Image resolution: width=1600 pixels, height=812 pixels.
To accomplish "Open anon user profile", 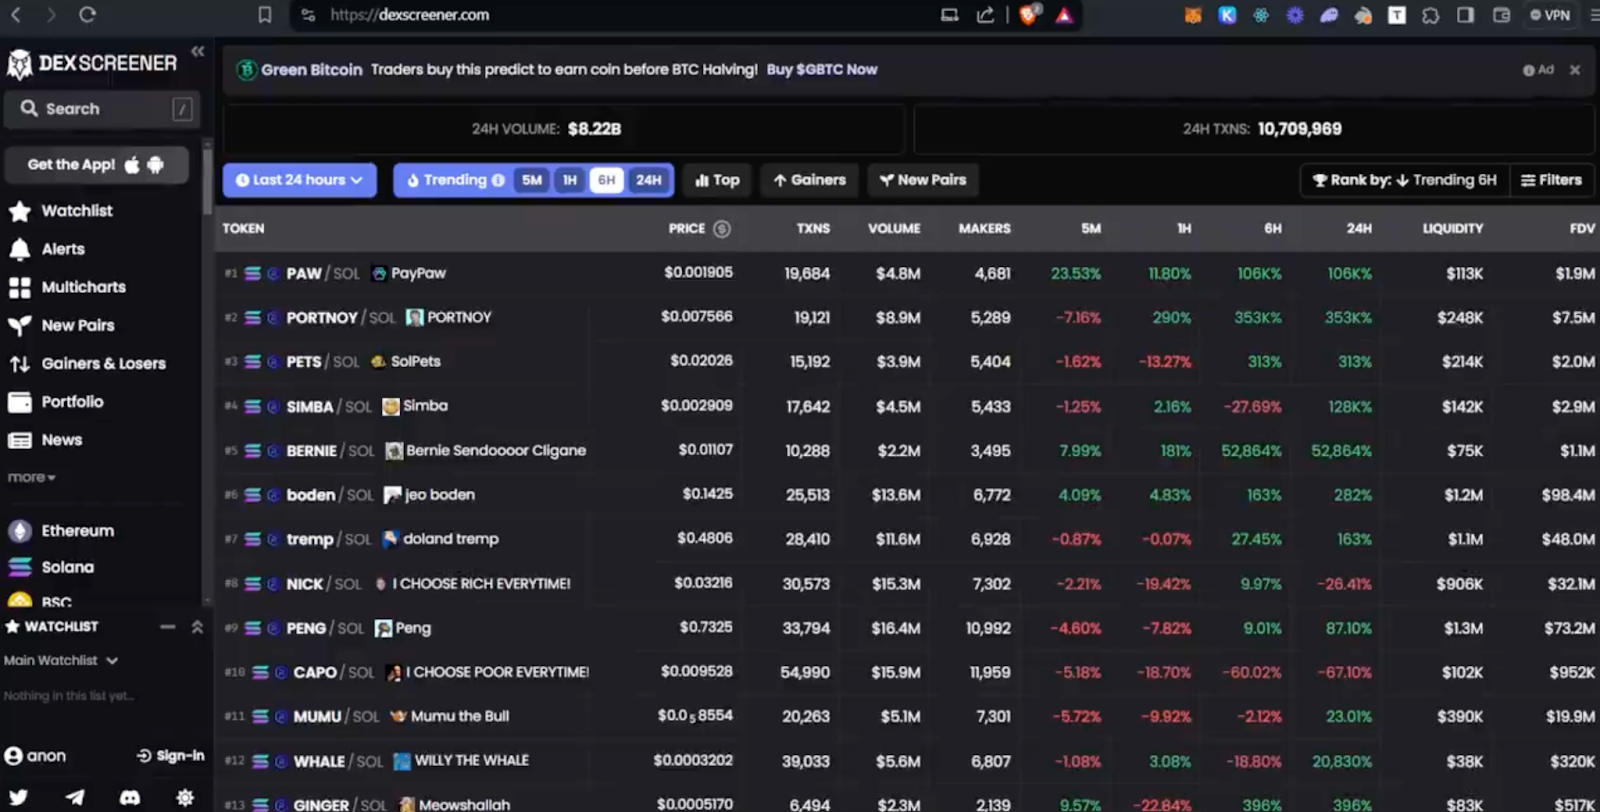I will point(35,756).
